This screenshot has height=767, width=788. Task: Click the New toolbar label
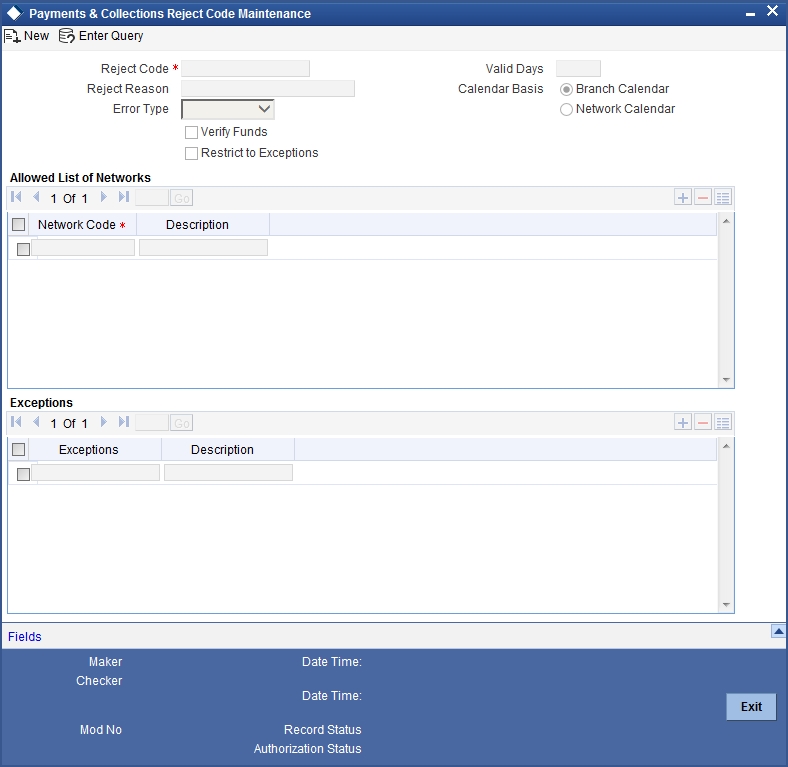tap(36, 36)
